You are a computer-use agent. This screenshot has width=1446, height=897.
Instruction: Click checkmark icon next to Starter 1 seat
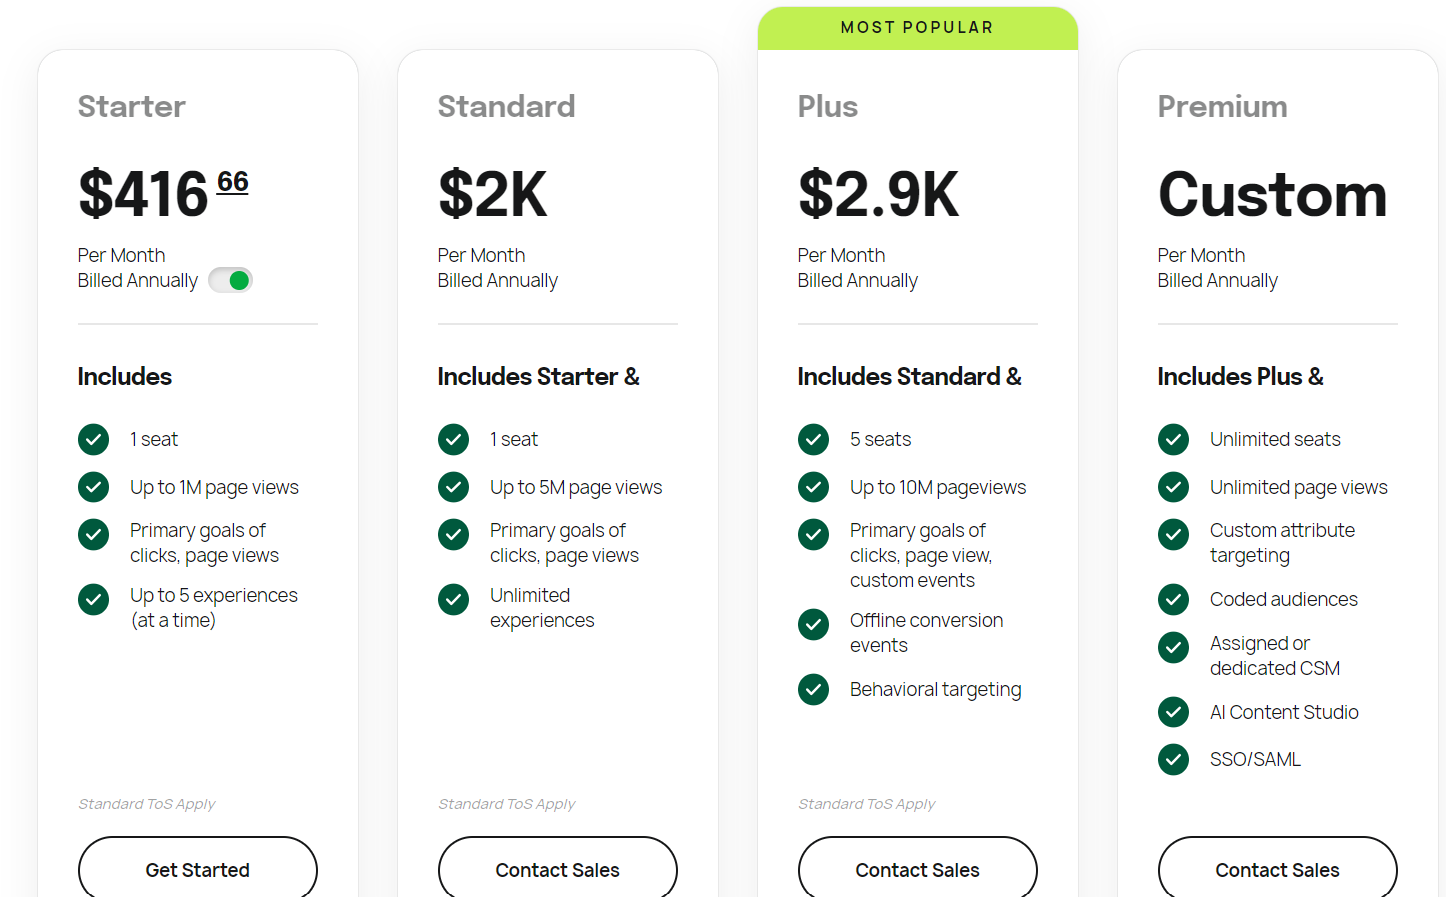click(x=94, y=439)
